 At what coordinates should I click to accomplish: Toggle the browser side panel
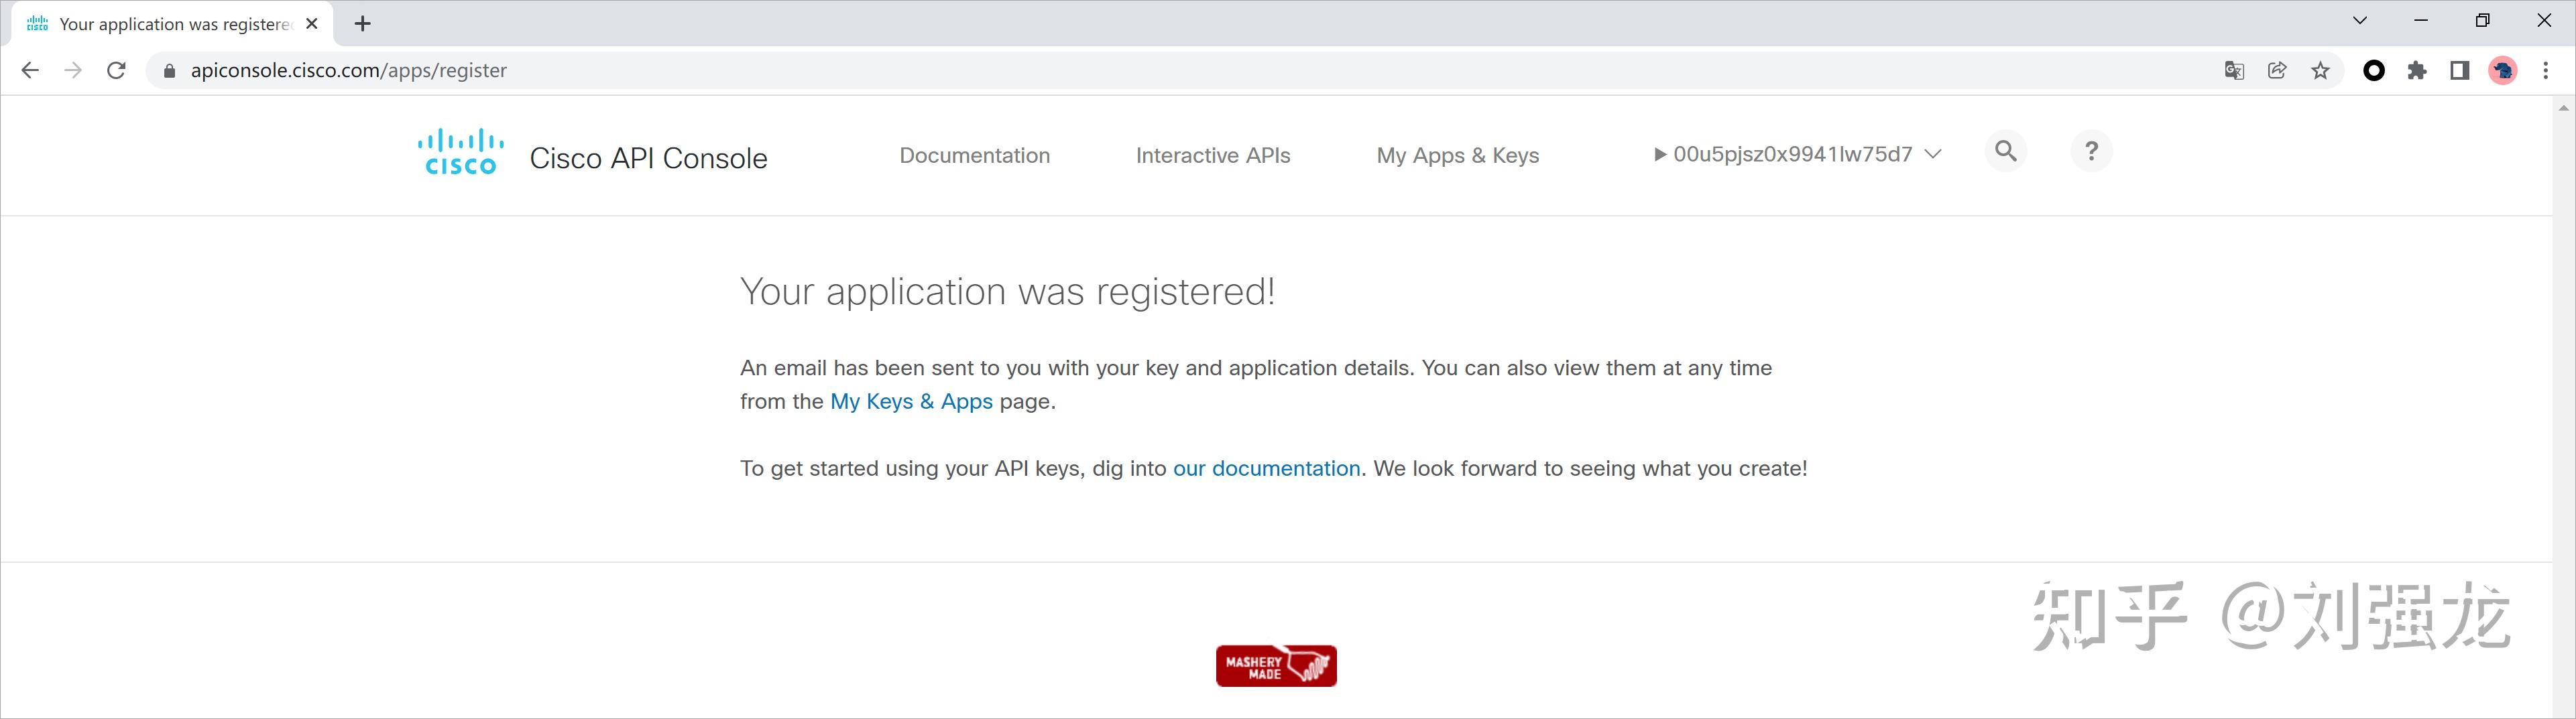click(2459, 71)
